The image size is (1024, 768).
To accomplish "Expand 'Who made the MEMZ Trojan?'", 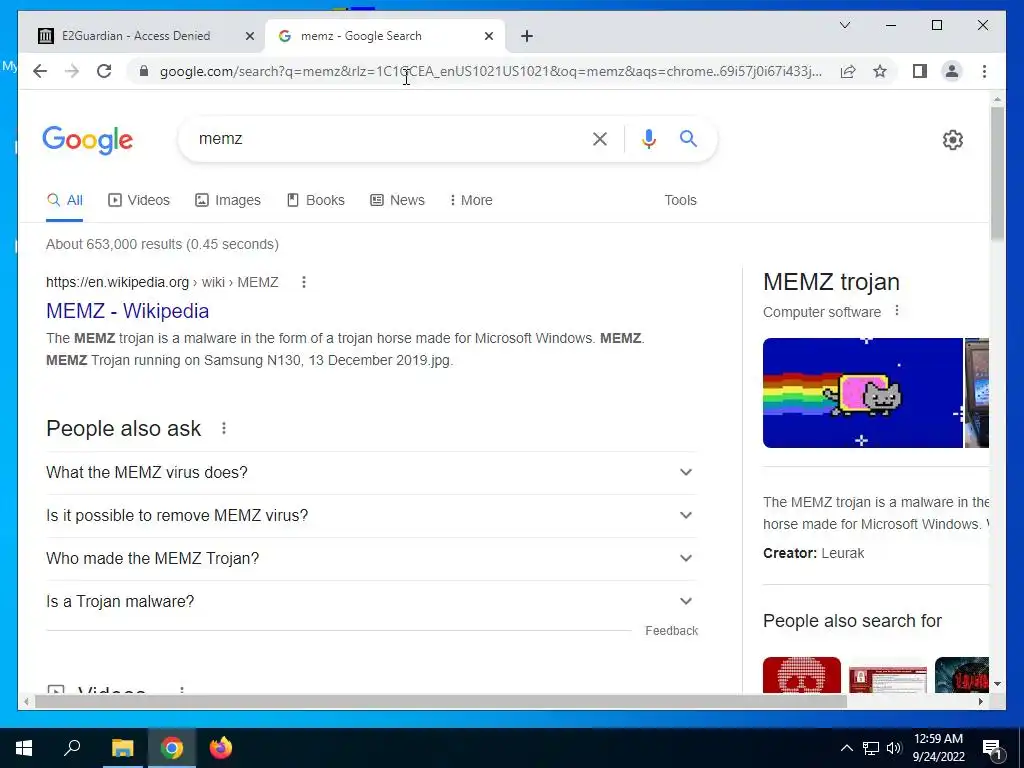I will coord(370,558).
